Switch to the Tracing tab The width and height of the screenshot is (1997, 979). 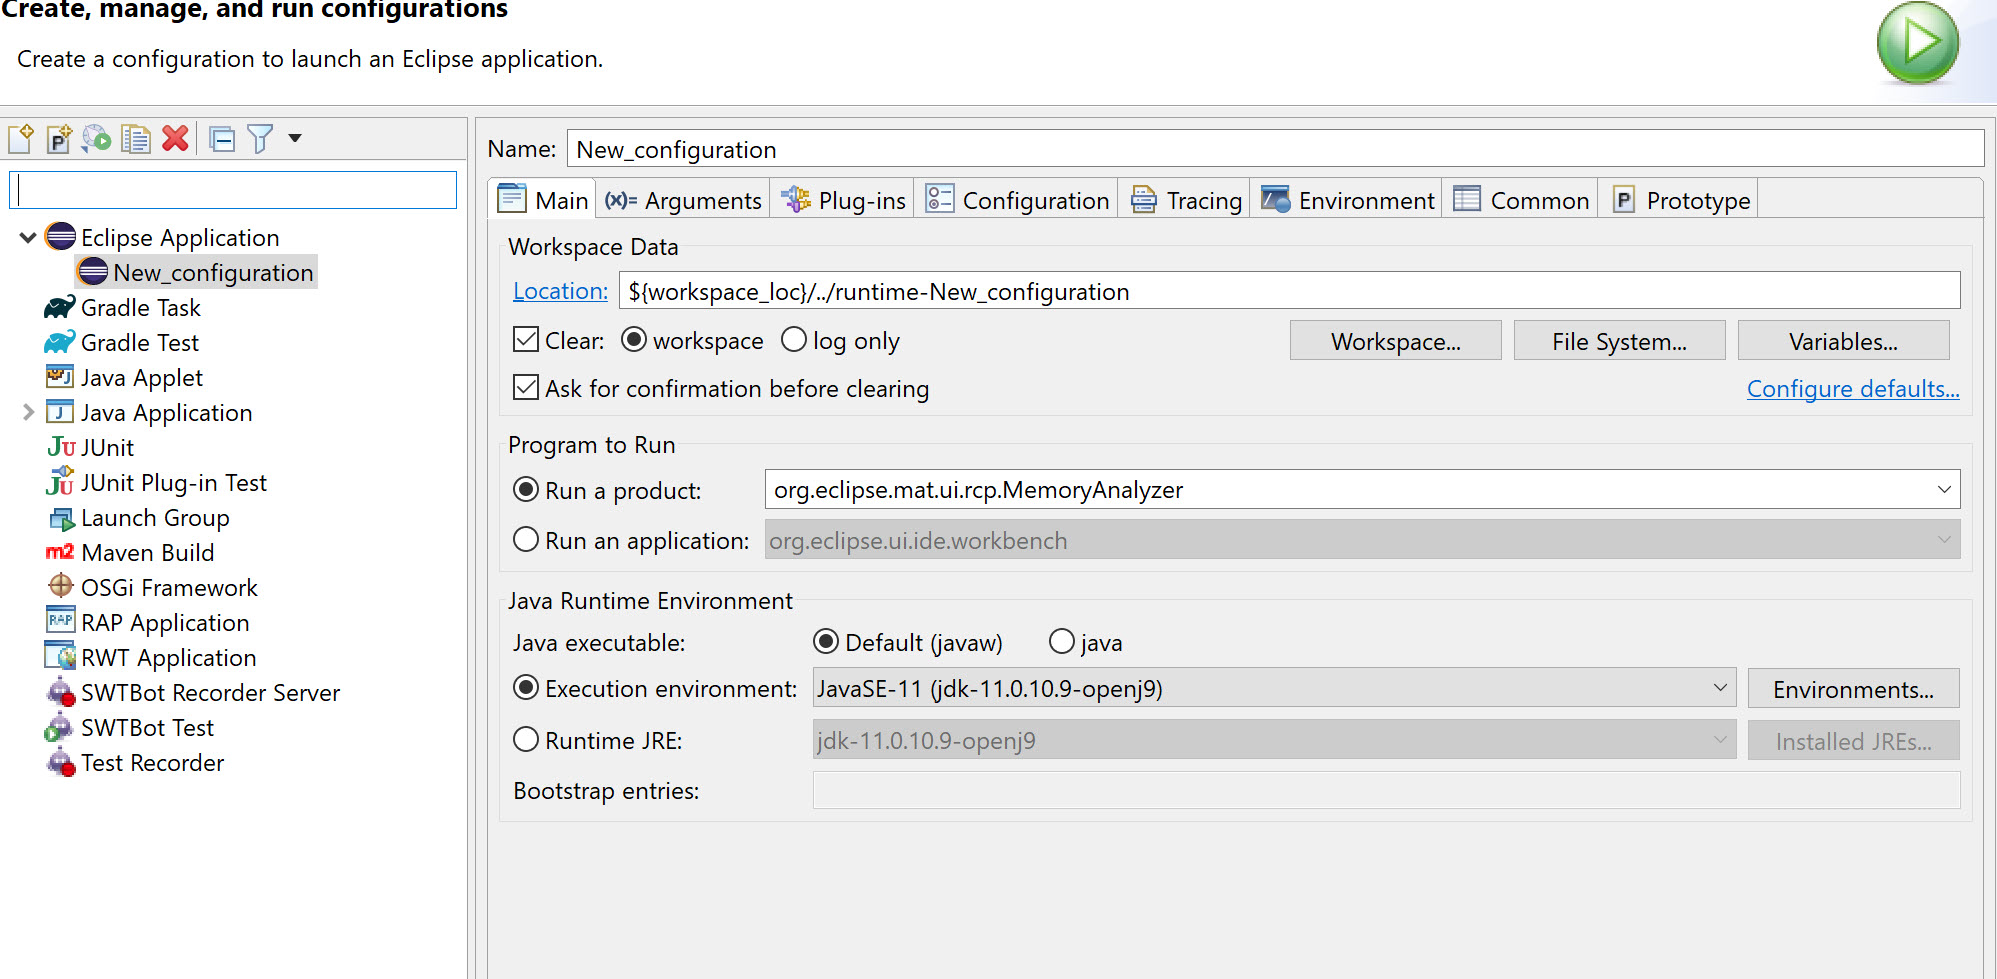1186,200
